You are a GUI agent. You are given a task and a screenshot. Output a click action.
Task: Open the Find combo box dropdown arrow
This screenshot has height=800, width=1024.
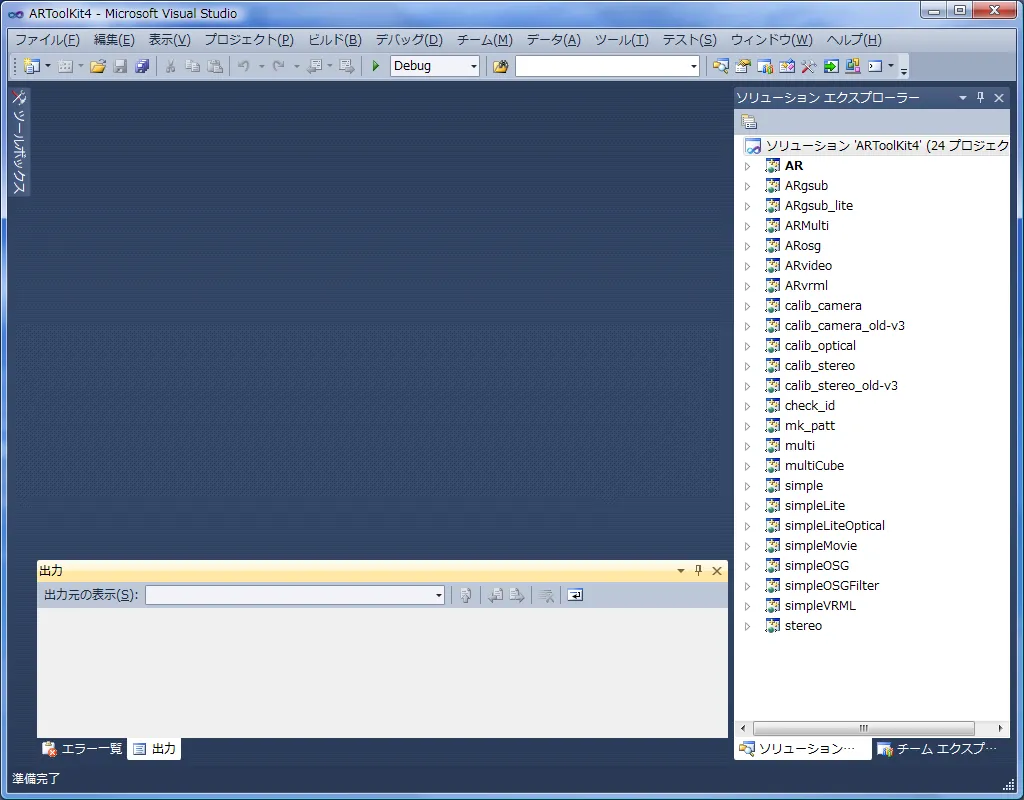[694, 66]
